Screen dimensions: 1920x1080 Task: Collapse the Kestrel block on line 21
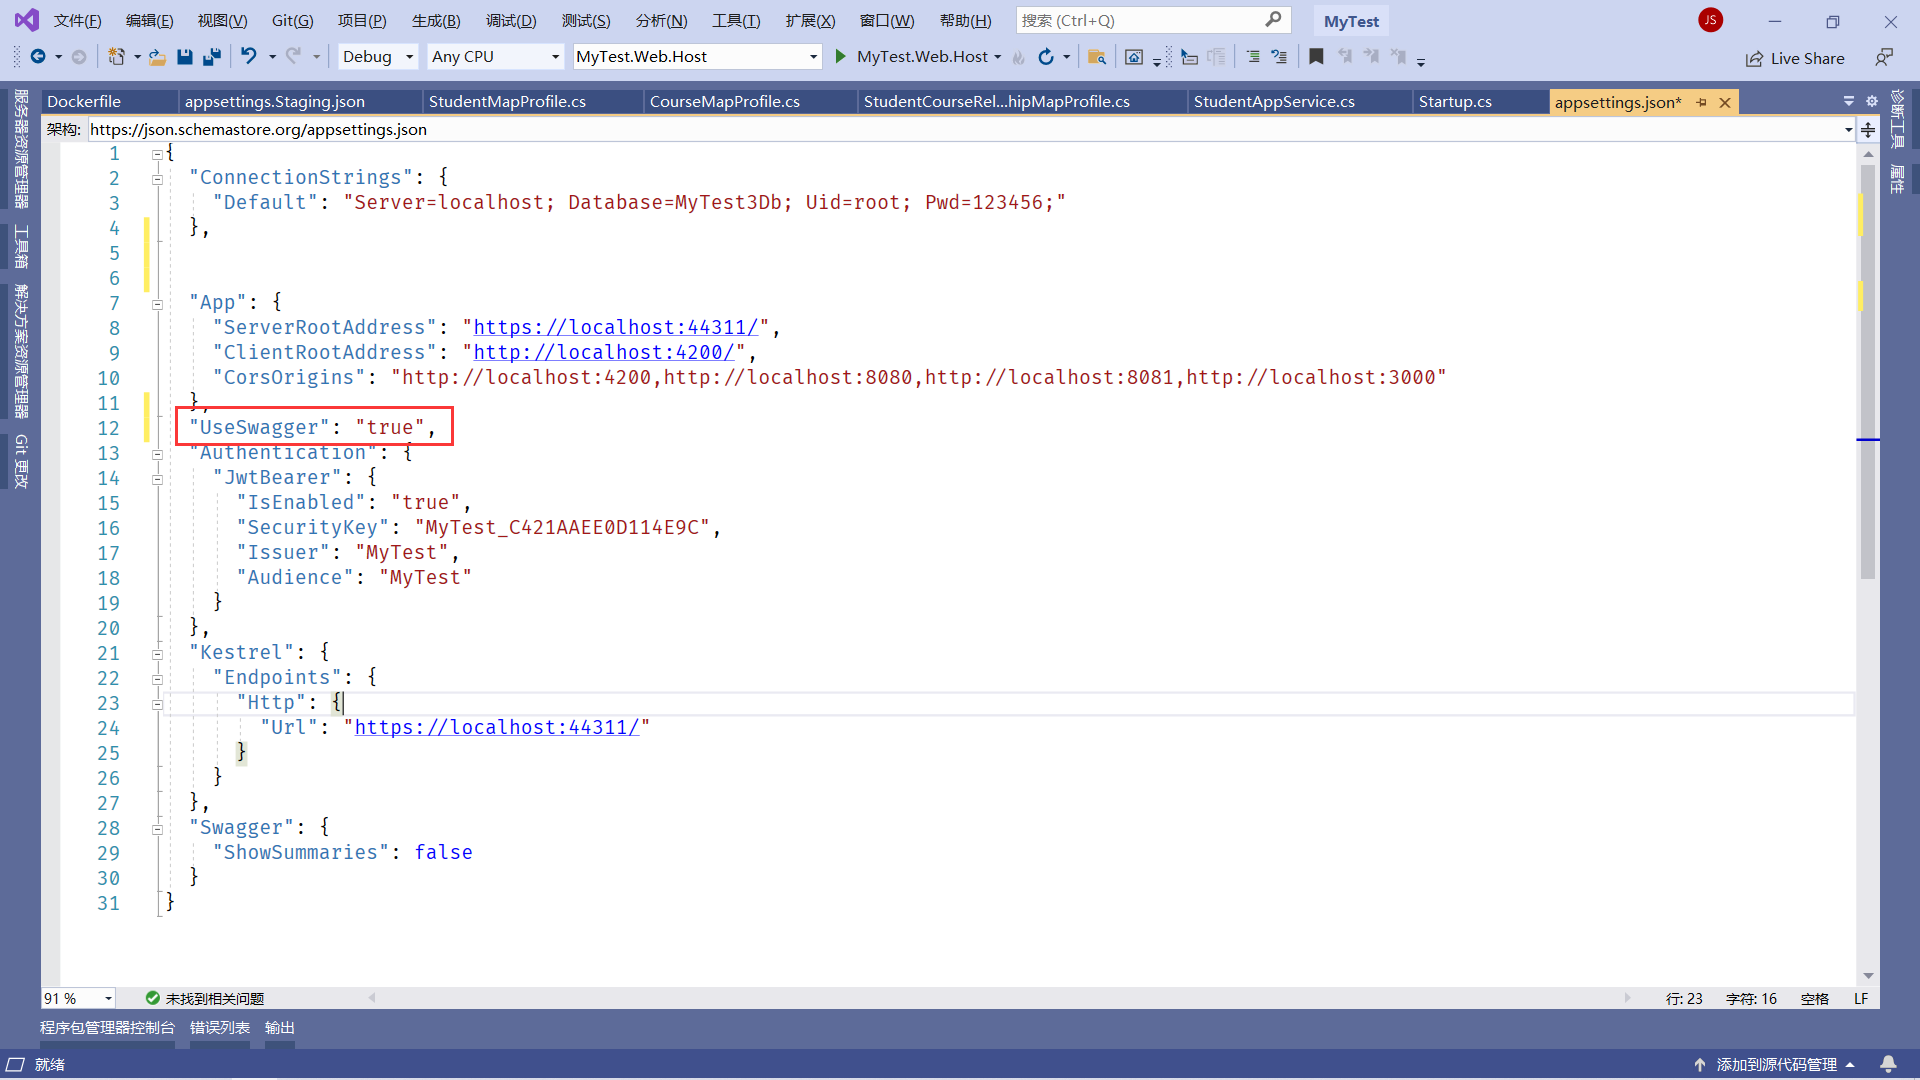click(157, 654)
